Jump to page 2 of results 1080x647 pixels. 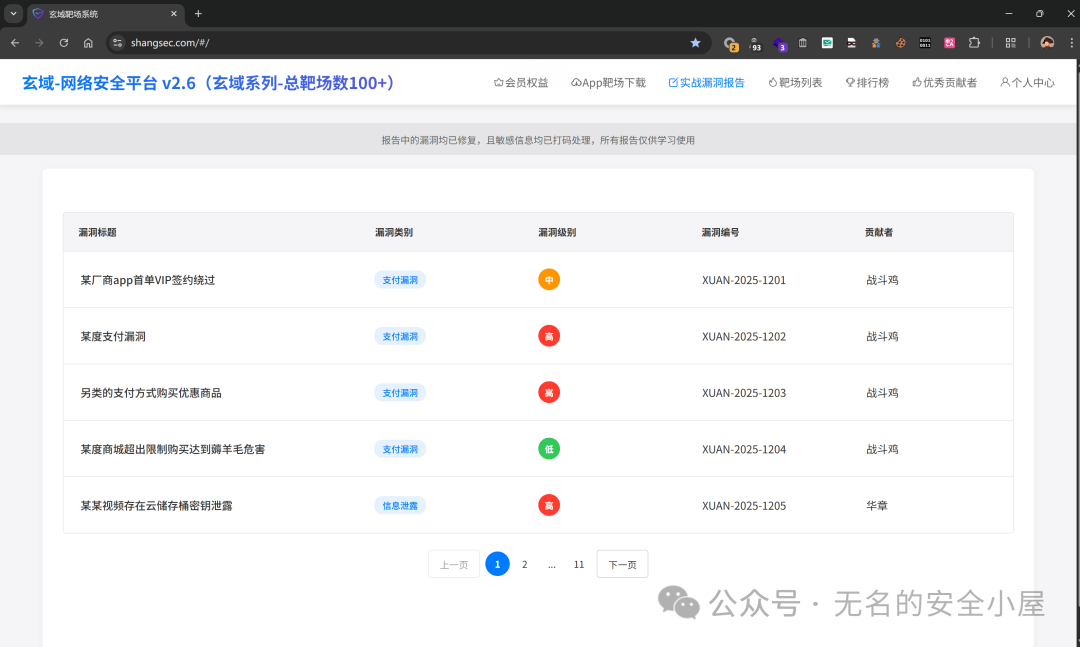(x=524, y=563)
